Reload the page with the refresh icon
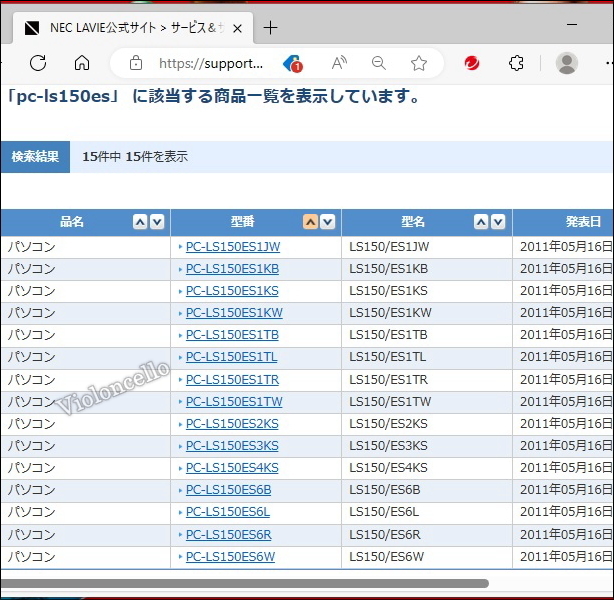The height and width of the screenshot is (600, 614). pos(38,63)
